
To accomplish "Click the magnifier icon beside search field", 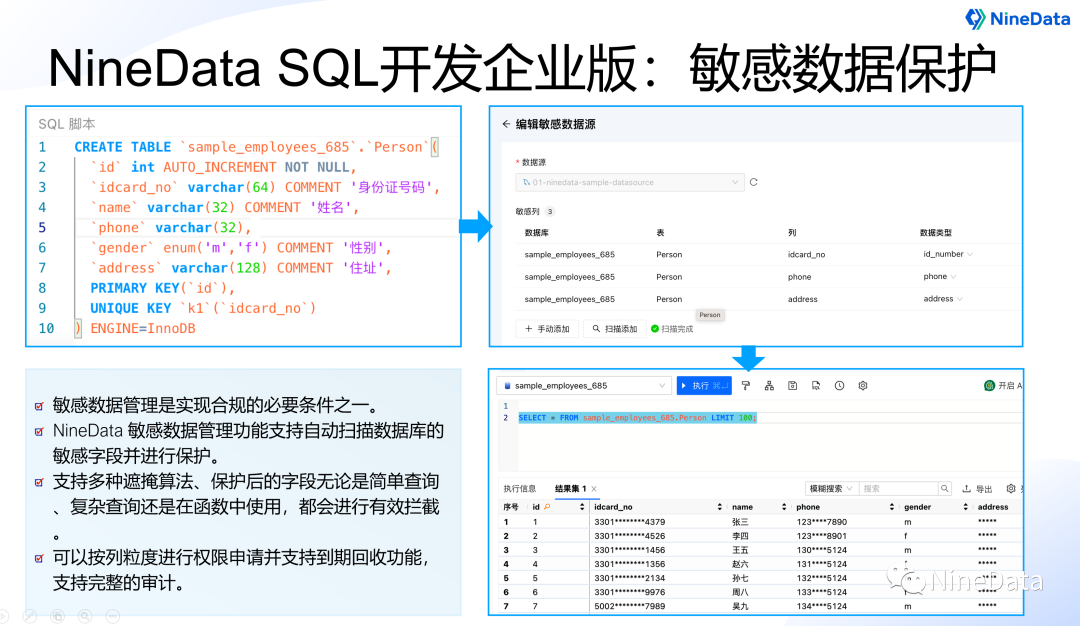I will tap(945, 489).
